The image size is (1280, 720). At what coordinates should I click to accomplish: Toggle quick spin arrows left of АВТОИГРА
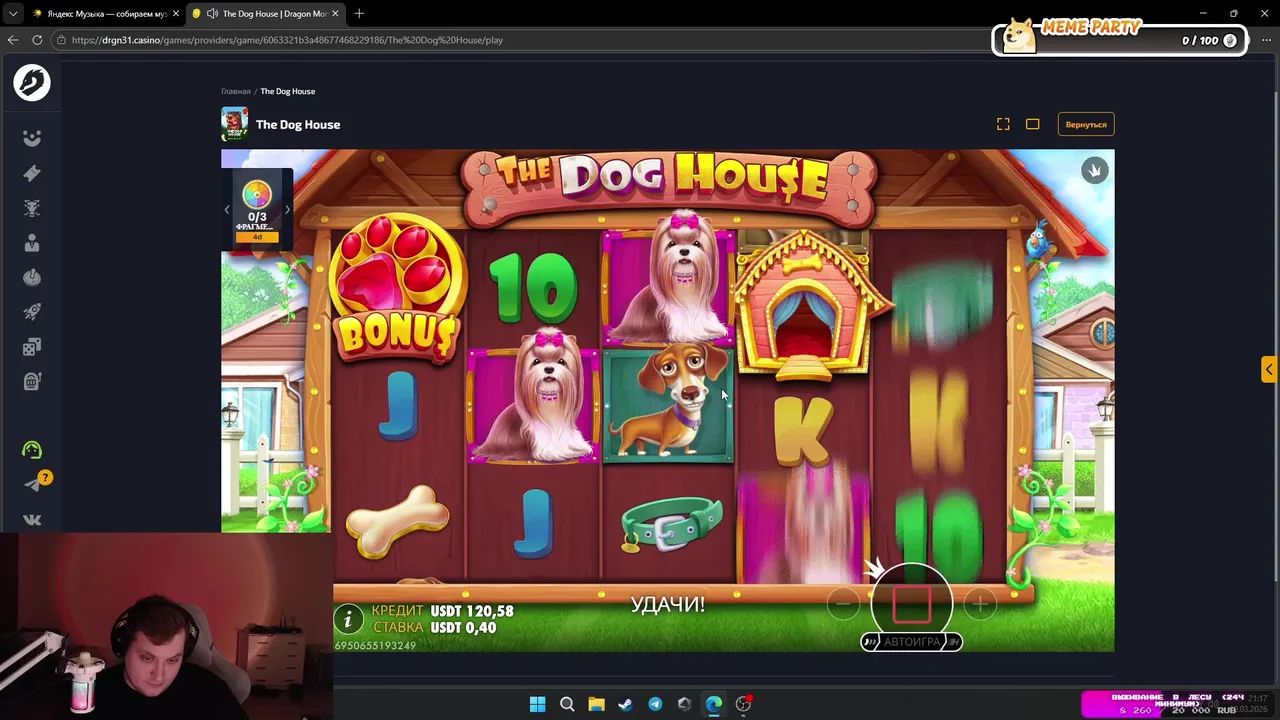pos(870,642)
